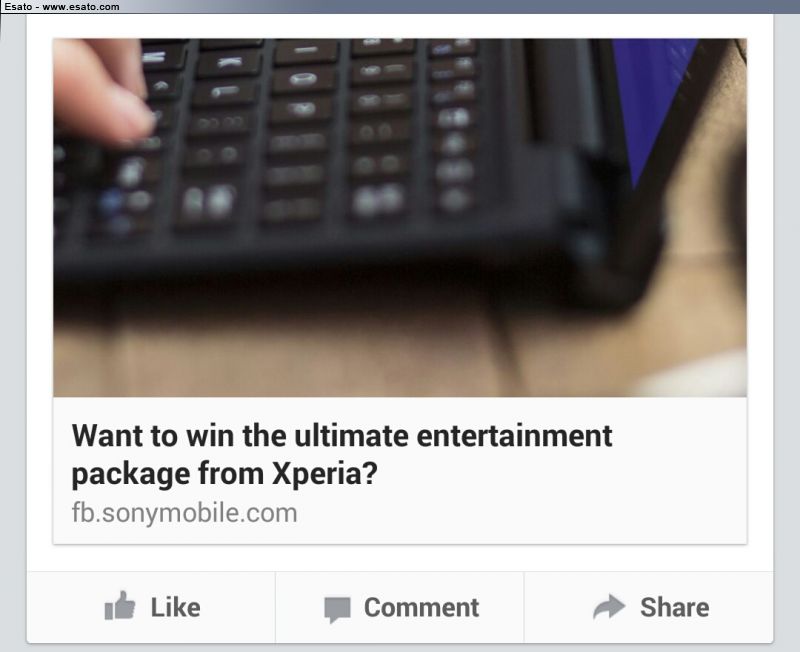Click the Esato title bar text

62,7
